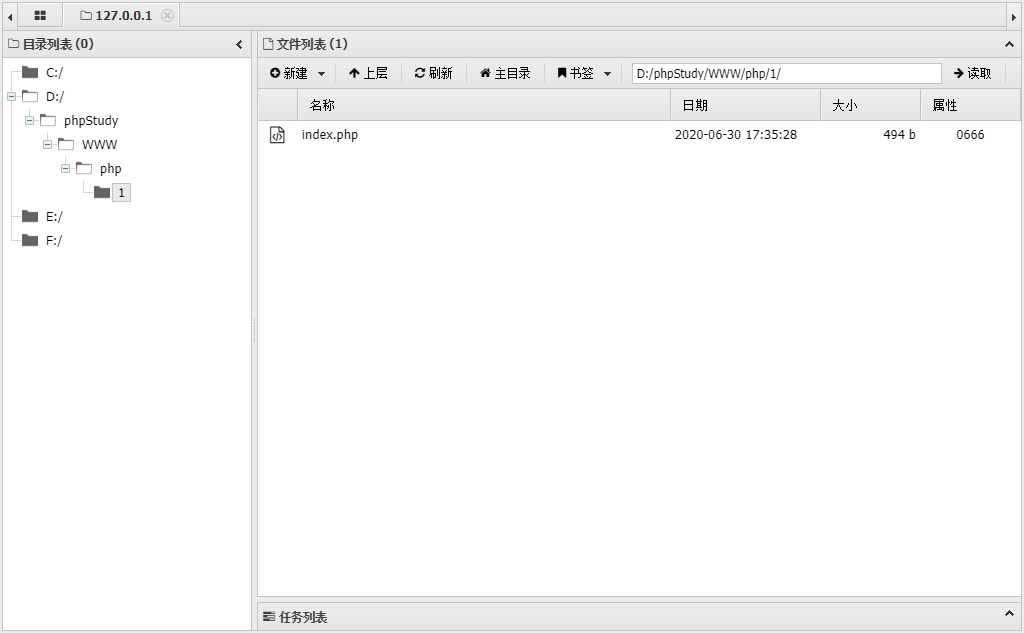The width and height of the screenshot is (1024, 633).
Task: Click the attribute value 0666
Action: [x=970, y=135]
